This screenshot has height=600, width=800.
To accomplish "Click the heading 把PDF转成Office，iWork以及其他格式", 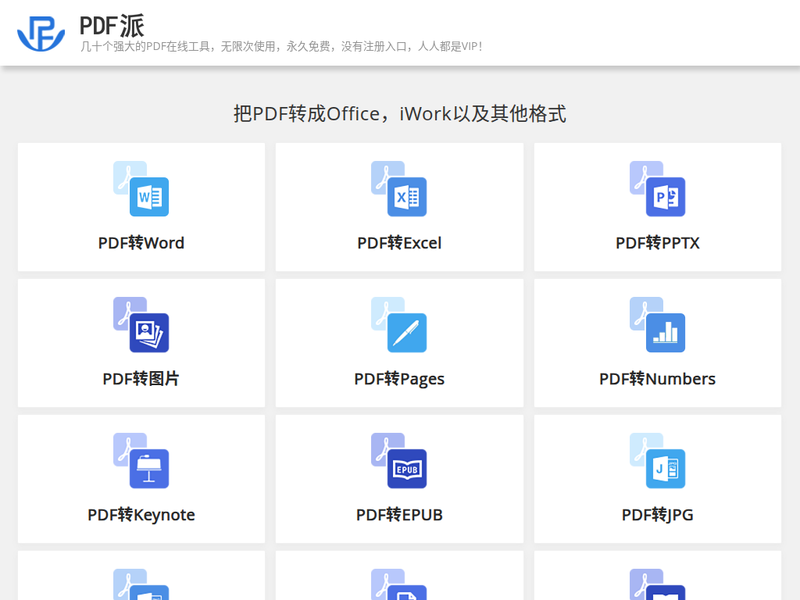I will click(x=399, y=114).
